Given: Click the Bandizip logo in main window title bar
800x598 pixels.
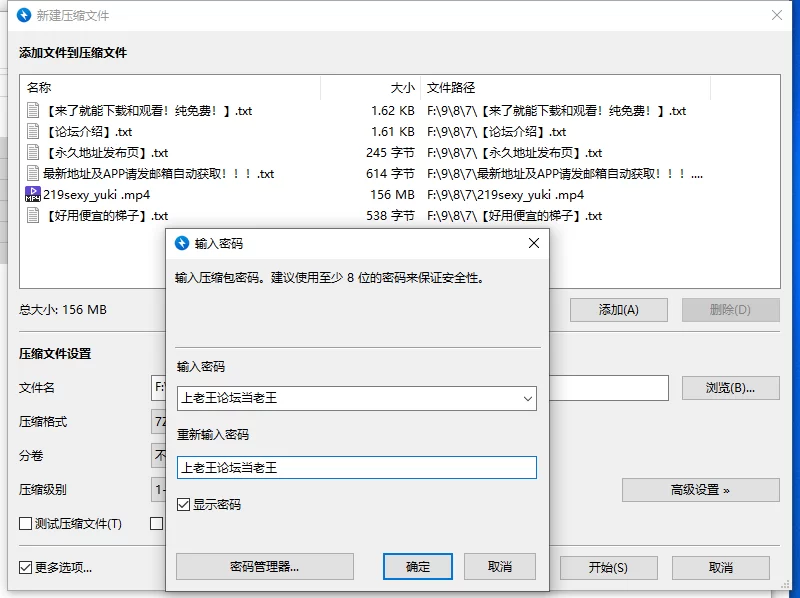Looking at the screenshot, I should coord(24,15).
